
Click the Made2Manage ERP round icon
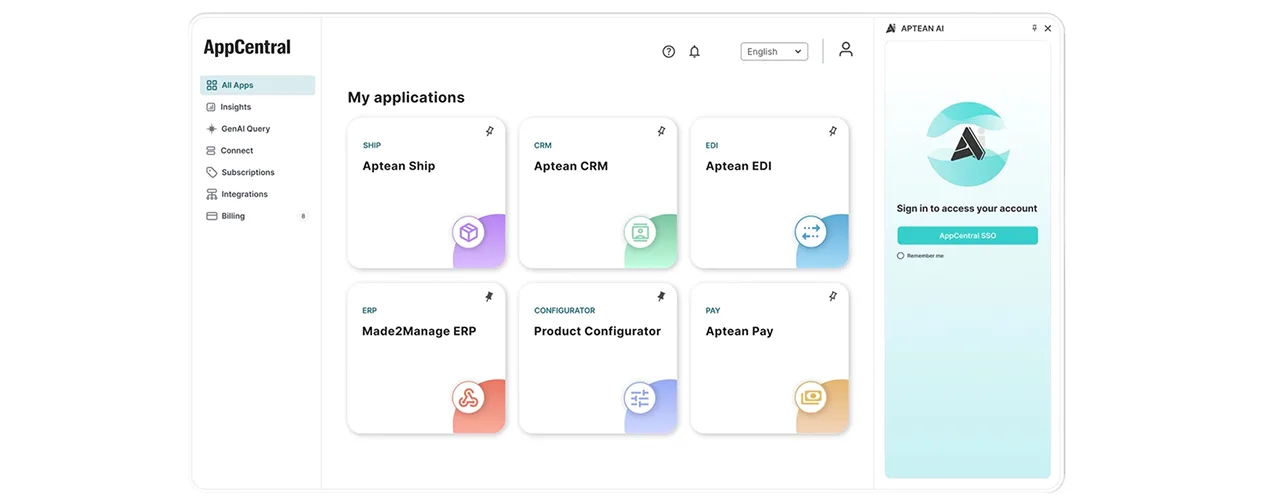pos(468,398)
